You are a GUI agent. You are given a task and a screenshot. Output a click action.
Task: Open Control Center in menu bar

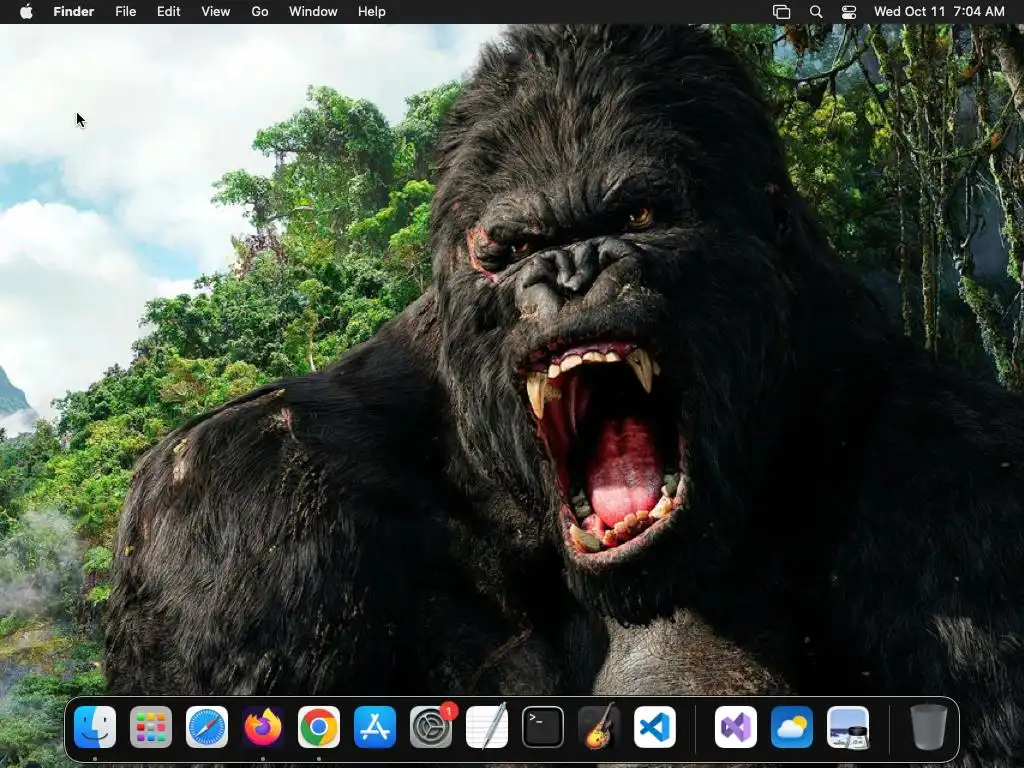849,12
